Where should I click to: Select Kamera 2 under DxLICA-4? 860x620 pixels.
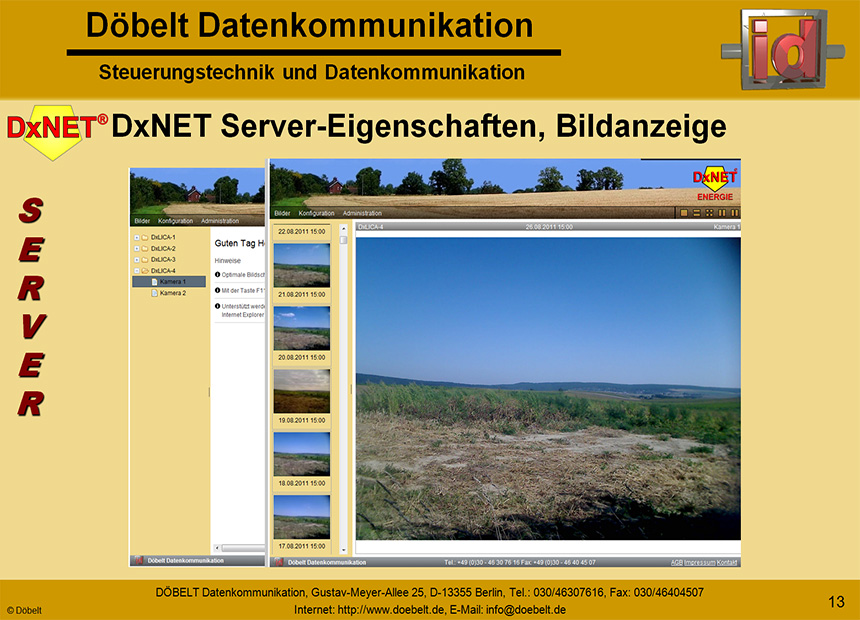173,294
